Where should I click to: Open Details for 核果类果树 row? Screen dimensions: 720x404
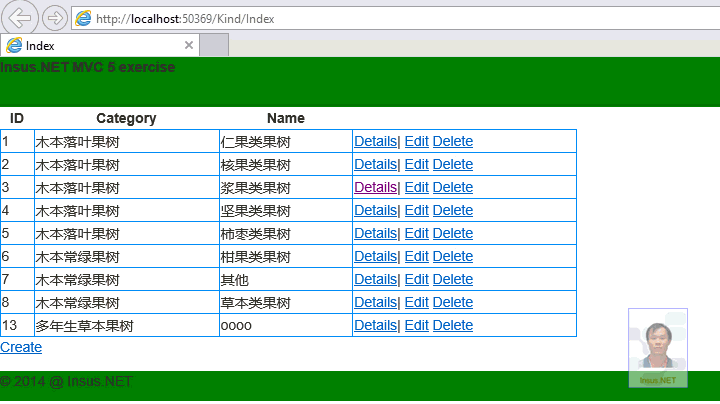tap(375, 164)
